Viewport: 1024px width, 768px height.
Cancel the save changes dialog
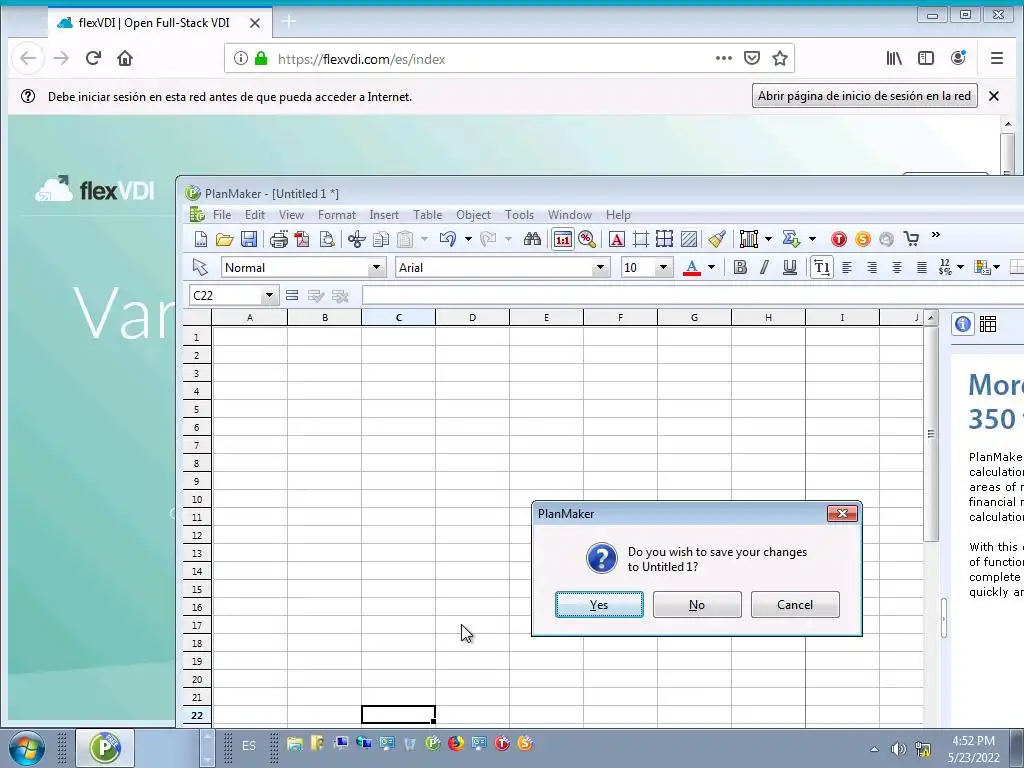coord(795,605)
